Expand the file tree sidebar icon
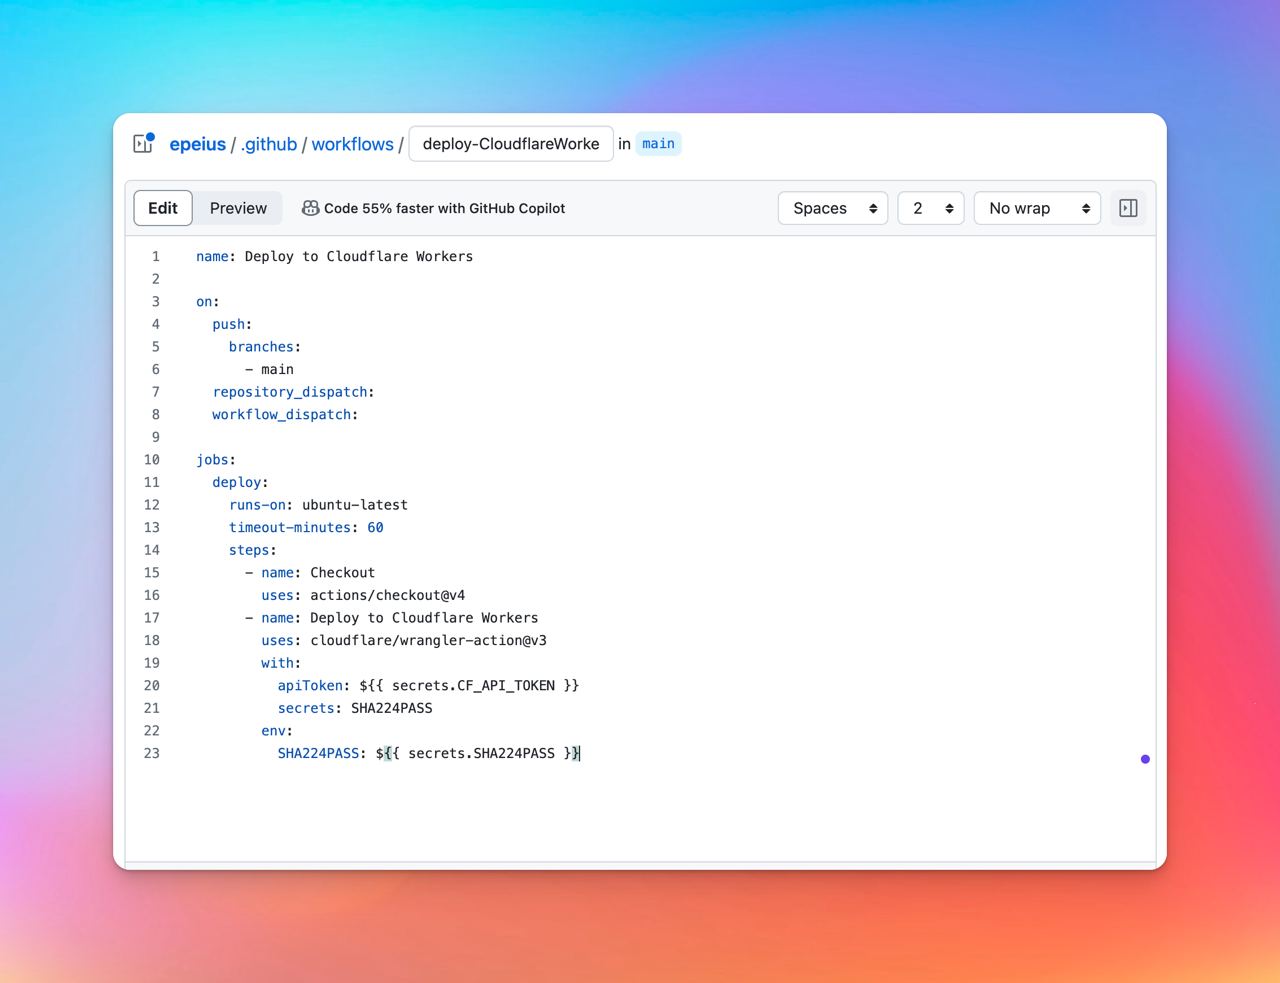The width and height of the screenshot is (1280, 983). coord(144,143)
